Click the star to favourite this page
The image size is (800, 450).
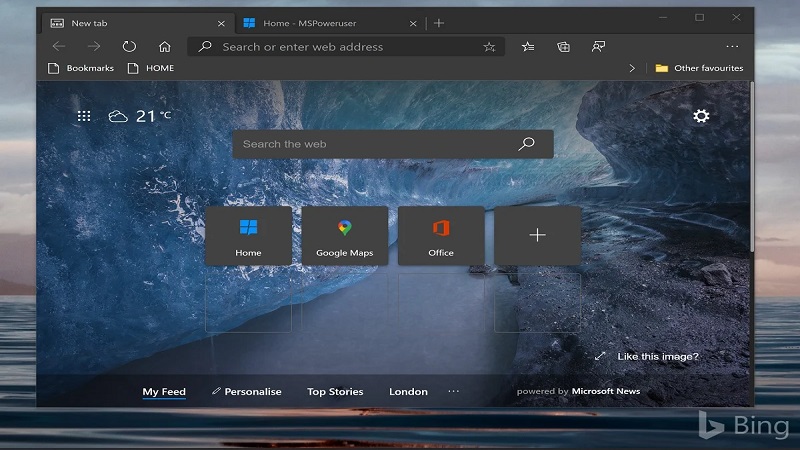coord(489,47)
